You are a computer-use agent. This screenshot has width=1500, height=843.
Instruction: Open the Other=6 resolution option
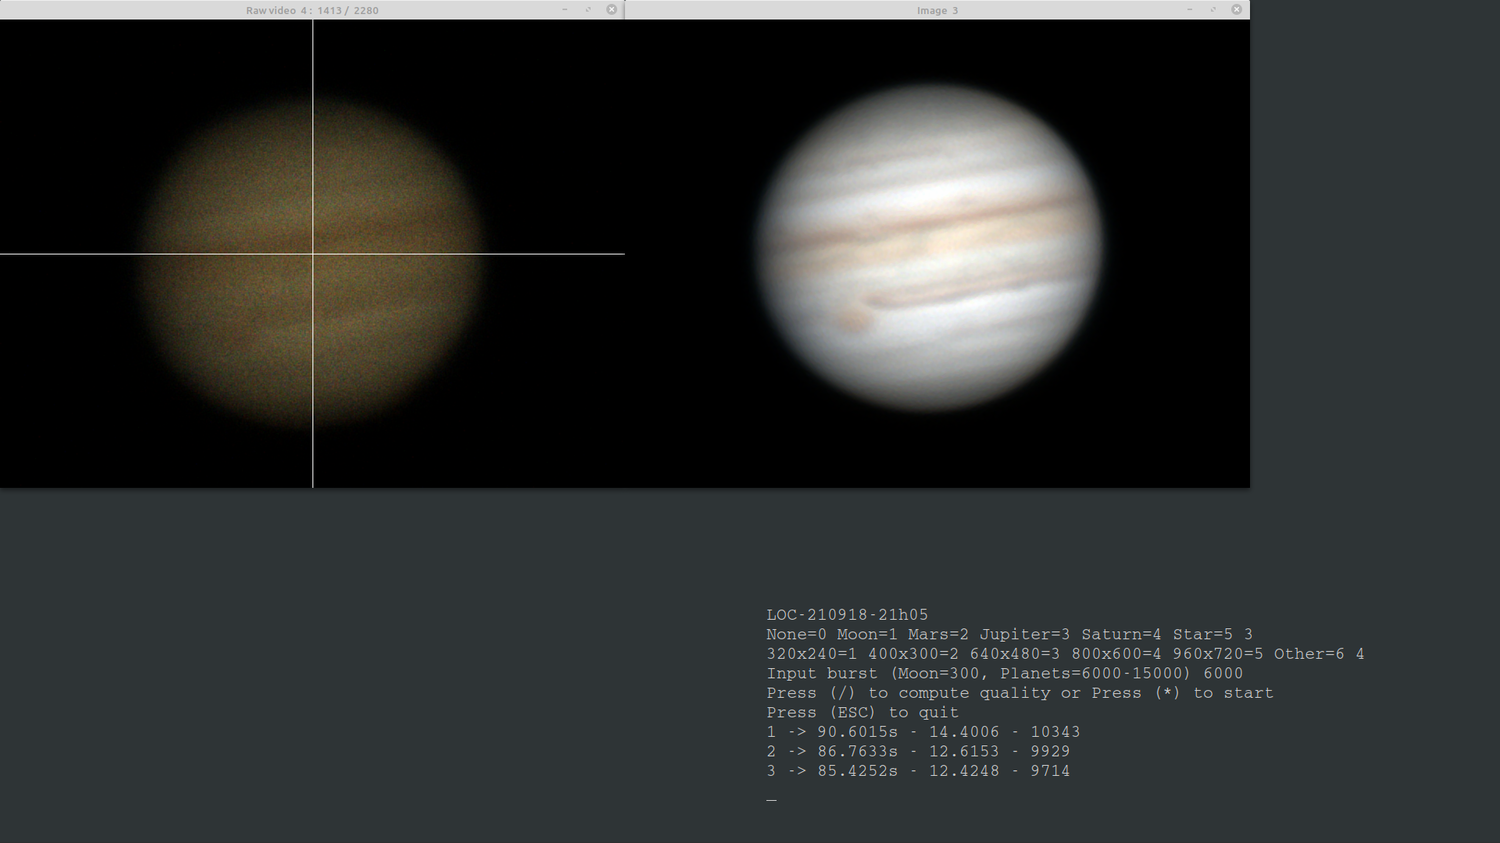pos(1310,653)
